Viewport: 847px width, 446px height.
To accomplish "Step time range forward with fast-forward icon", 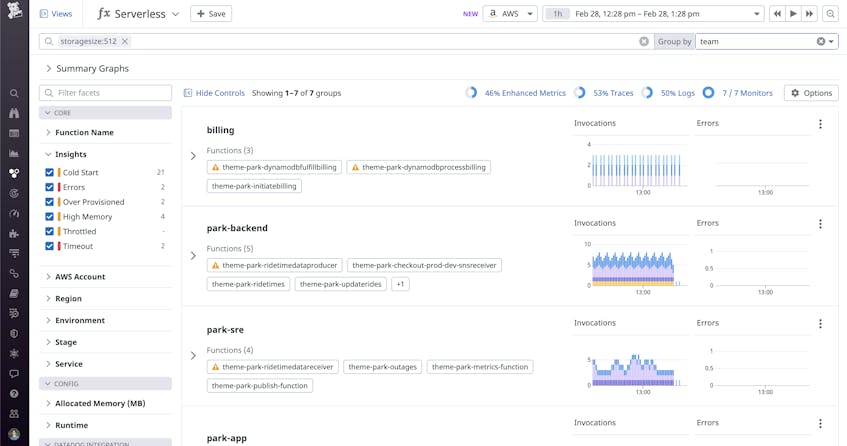I will tap(809, 13).
